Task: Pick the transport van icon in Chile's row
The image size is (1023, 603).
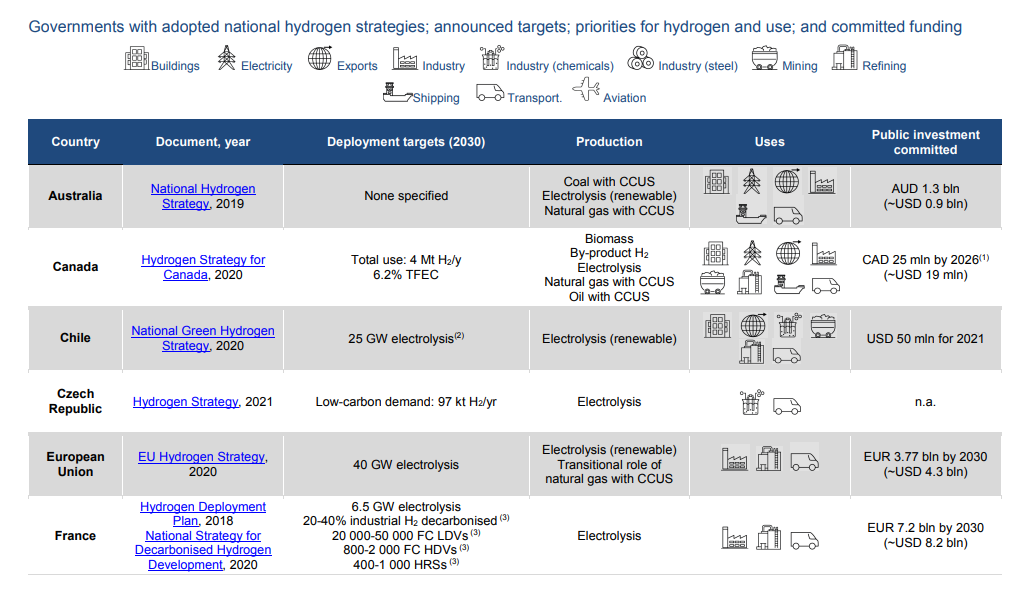Action: click(787, 356)
